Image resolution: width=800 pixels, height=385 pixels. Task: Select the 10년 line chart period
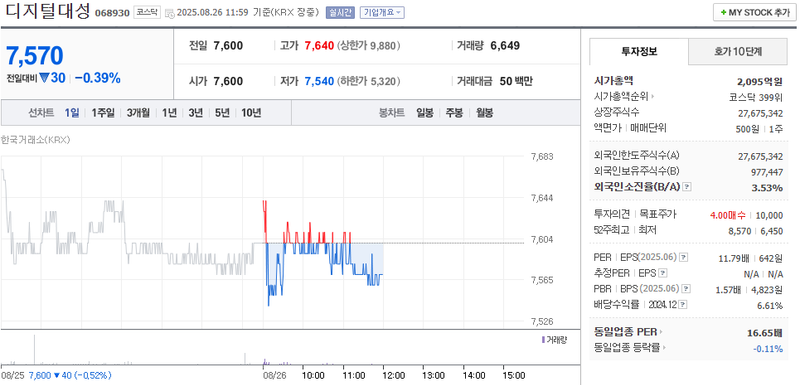point(251,113)
